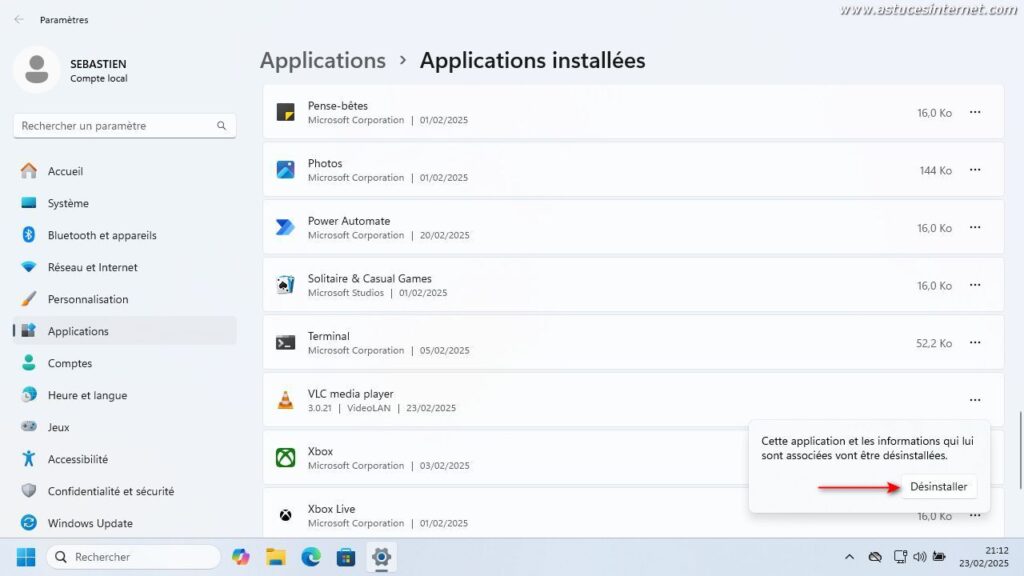The width and height of the screenshot is (1024, 576).
Task: Navigate to Windows Update in the sidebar
Action: [90, 523]
